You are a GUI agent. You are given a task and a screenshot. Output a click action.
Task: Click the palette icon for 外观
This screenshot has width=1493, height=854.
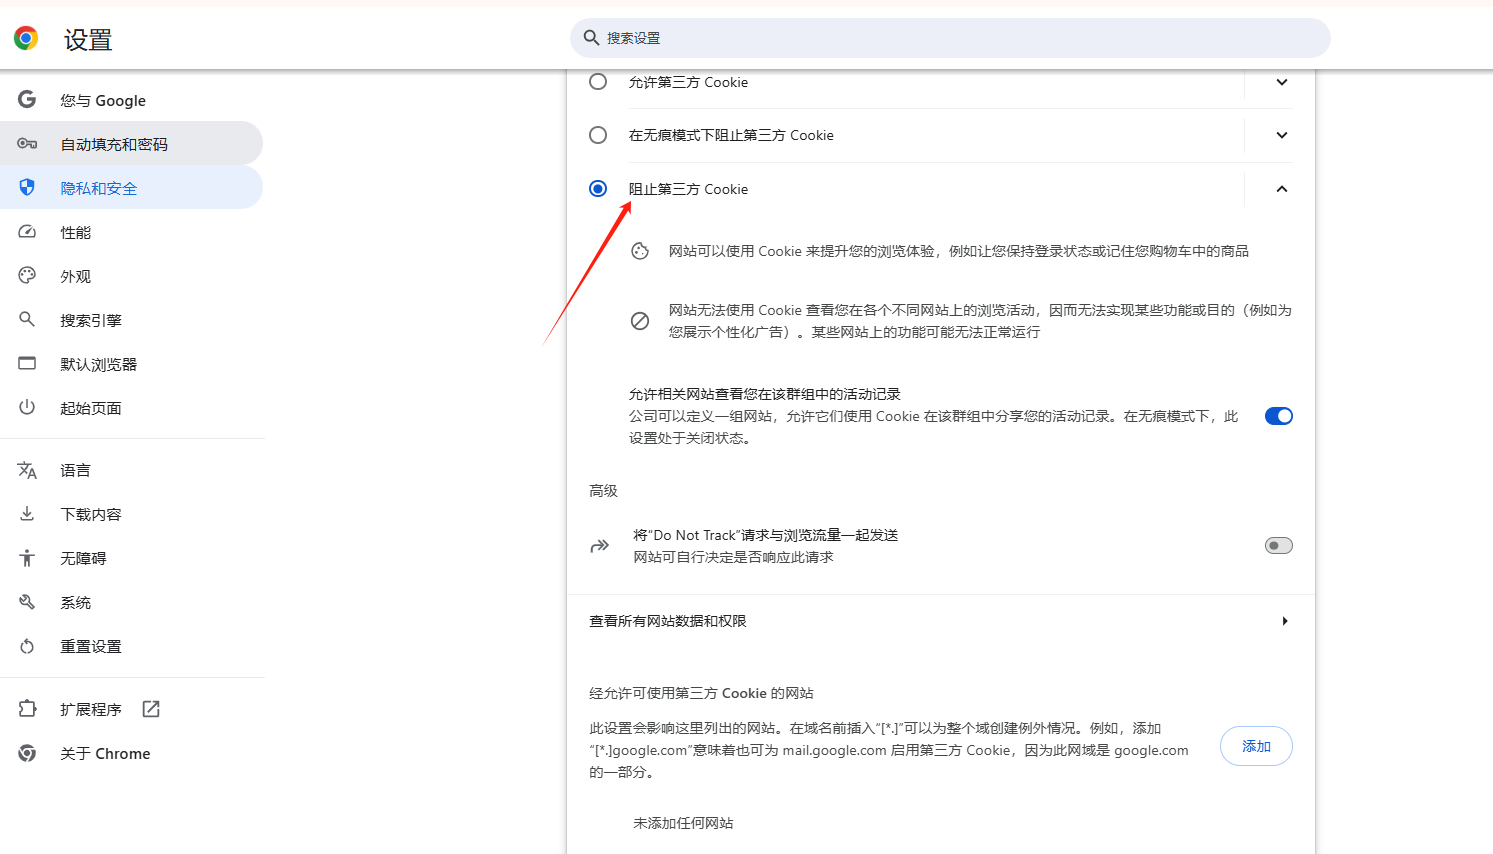tap(27, 275)
